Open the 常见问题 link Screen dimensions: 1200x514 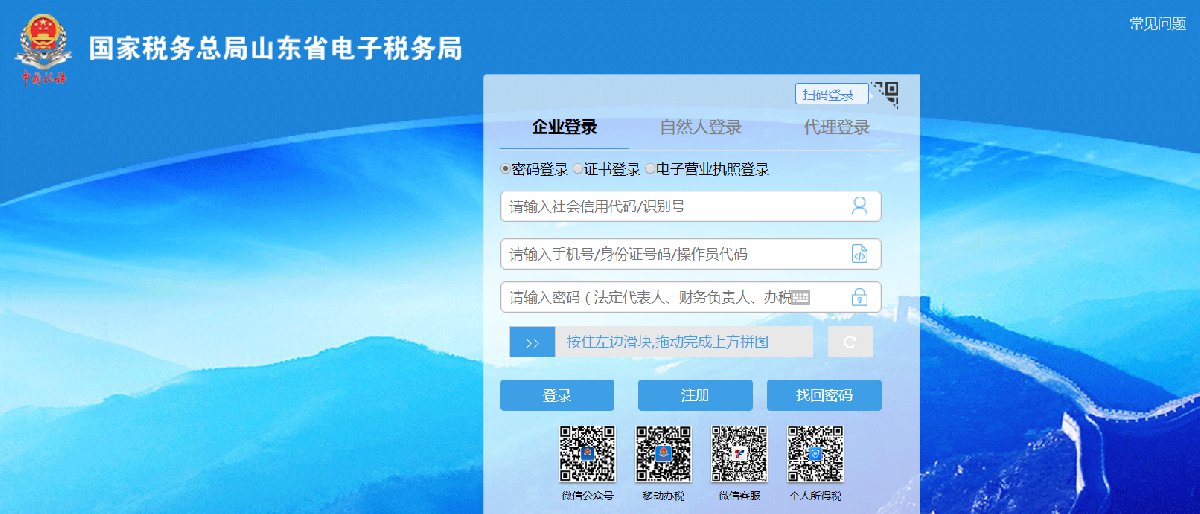(x=1157, y=24)
